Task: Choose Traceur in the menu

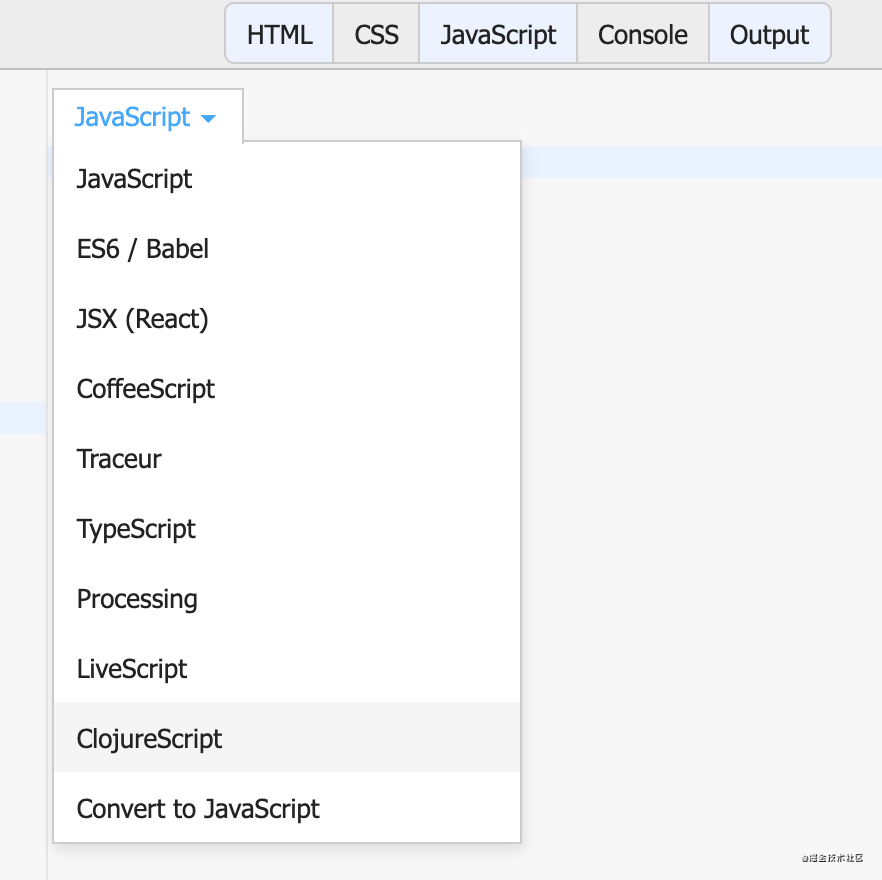Action: (287, 459)
